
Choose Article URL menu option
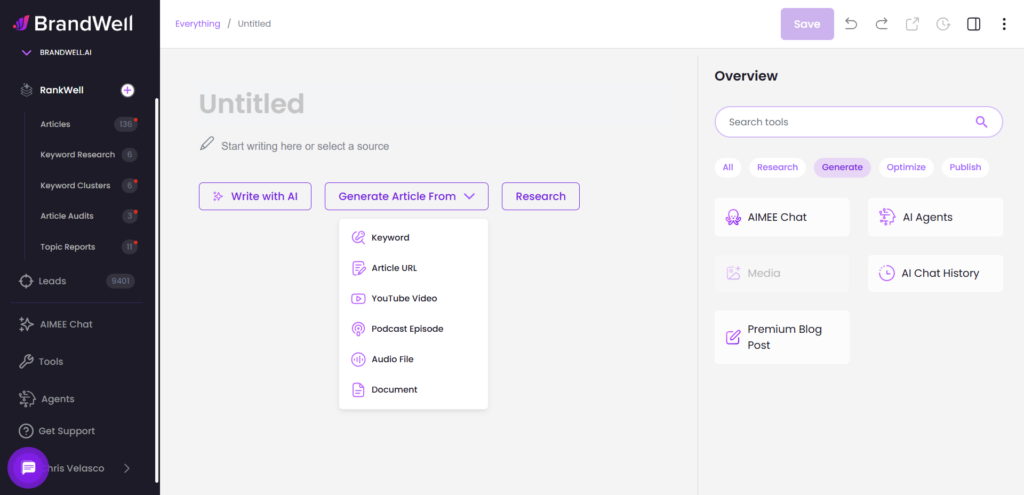point(413,268)
